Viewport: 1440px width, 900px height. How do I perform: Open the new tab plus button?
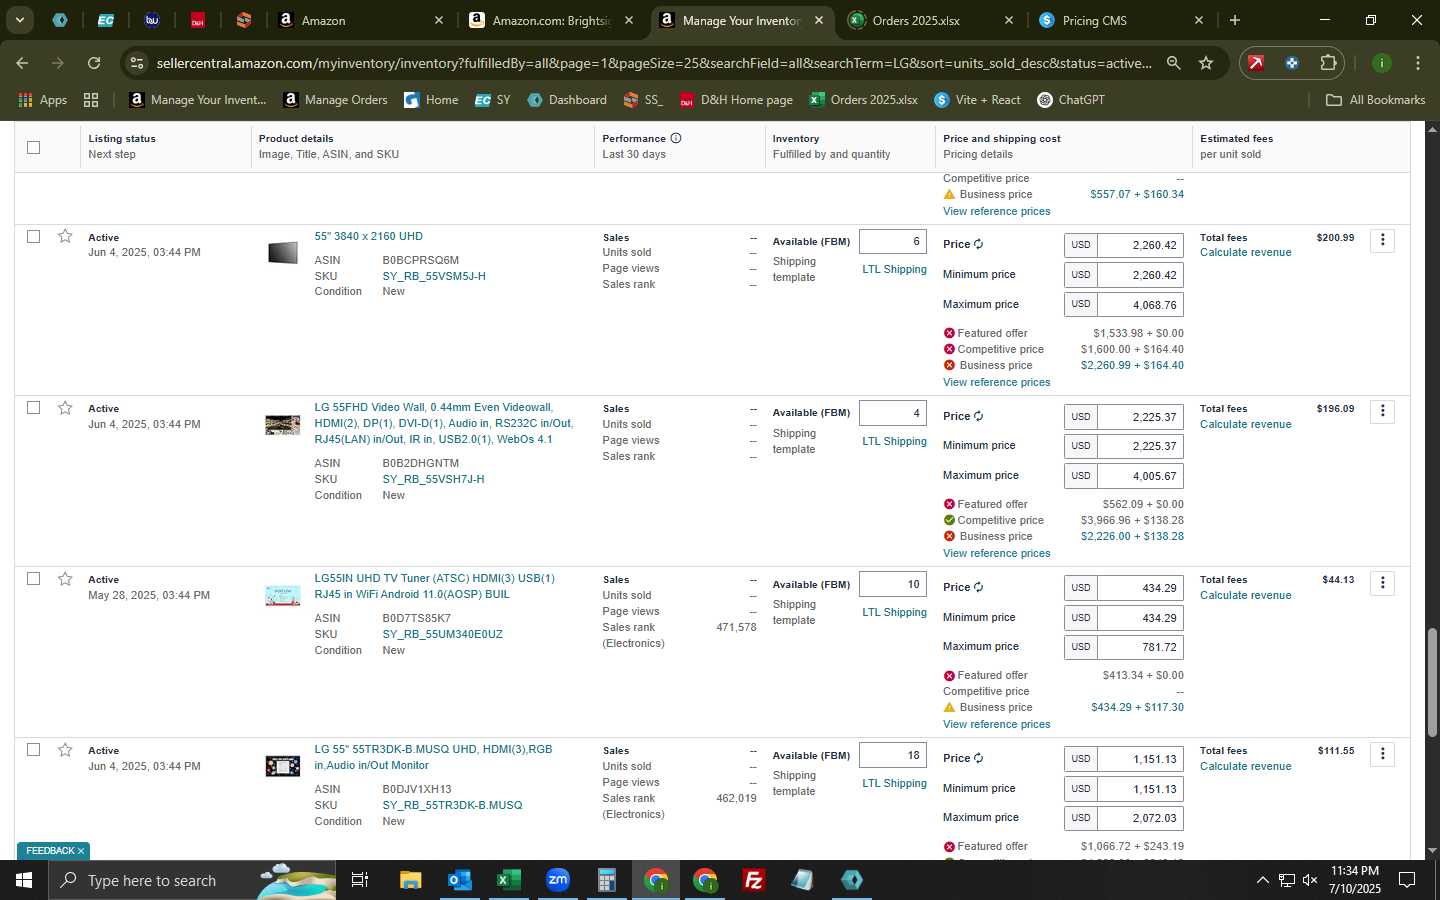coord(1235,20)
